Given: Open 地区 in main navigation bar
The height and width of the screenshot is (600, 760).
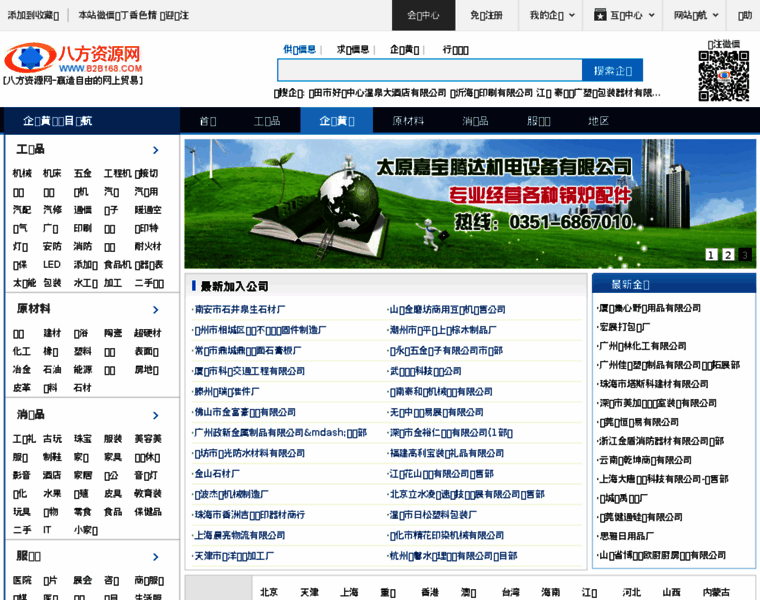Looking at the screenshot, I should click(598, 121).
